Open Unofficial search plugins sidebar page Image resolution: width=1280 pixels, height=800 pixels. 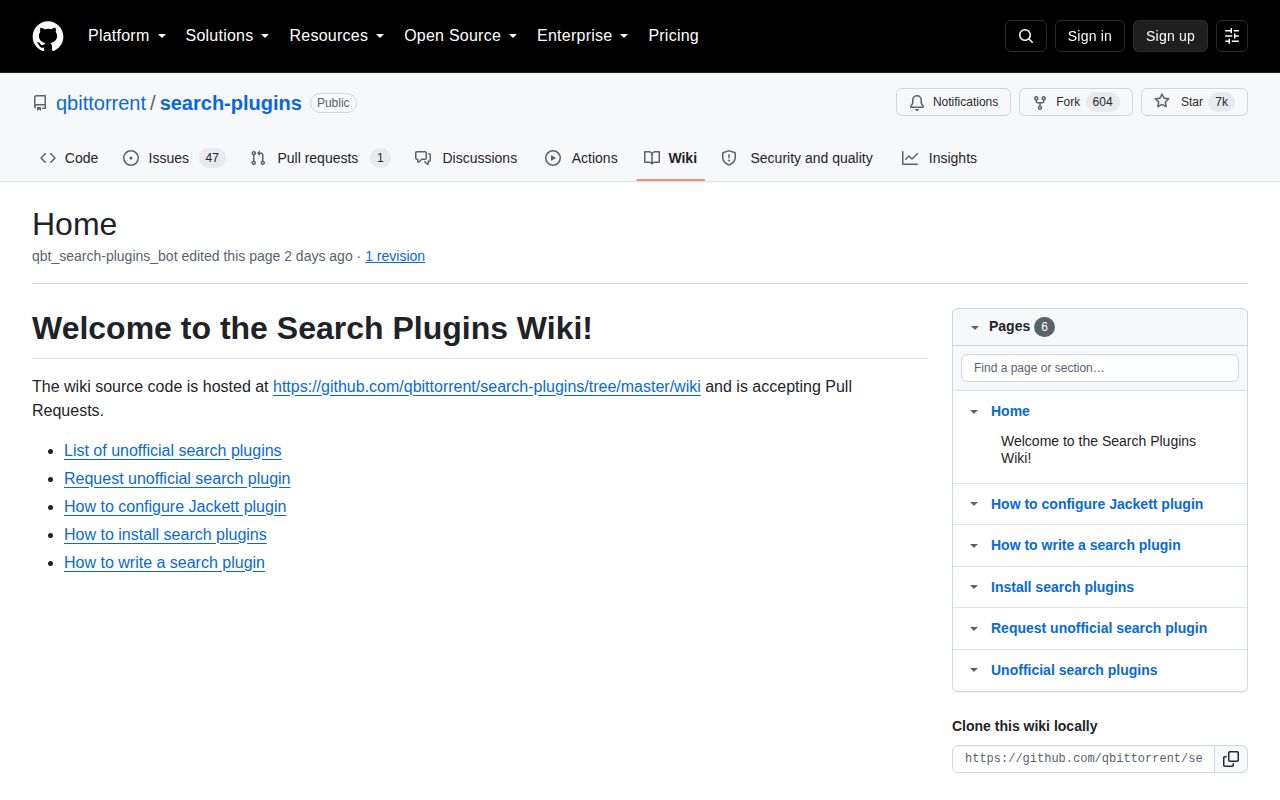(1074, 670)
